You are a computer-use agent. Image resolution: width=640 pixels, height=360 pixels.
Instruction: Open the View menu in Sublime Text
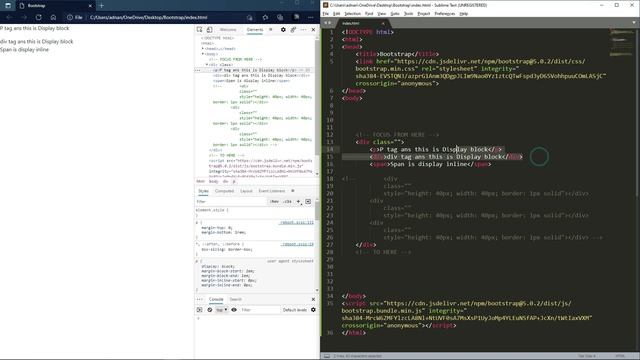[382, 14]
